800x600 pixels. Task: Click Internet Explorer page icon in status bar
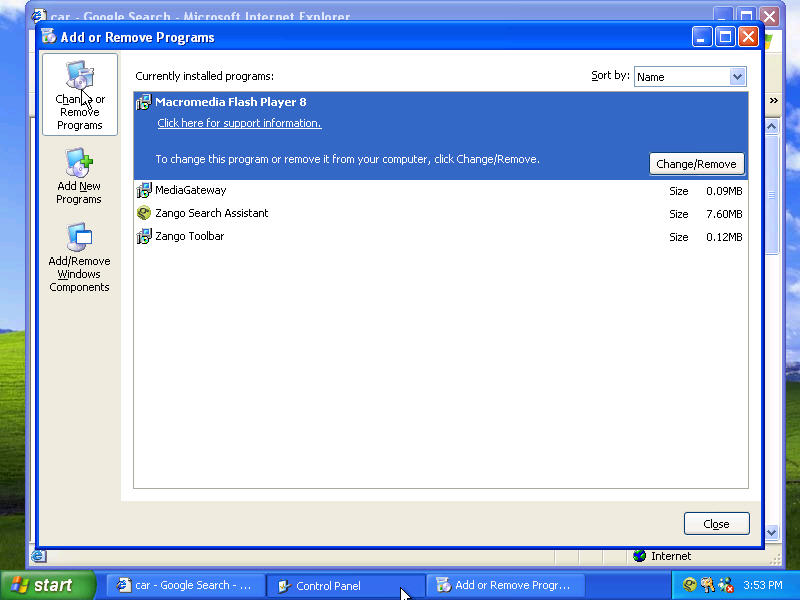click(x=39, y=556)
